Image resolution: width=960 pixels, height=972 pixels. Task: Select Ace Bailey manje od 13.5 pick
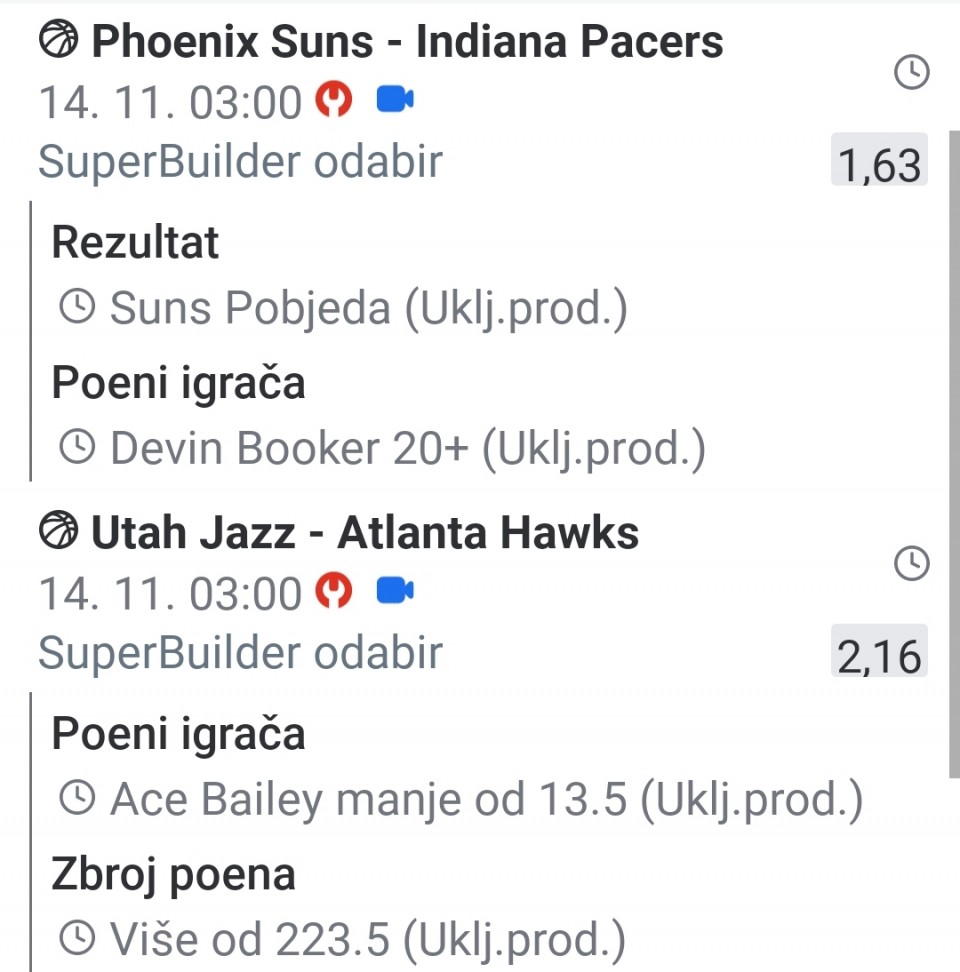click(486, 799)
